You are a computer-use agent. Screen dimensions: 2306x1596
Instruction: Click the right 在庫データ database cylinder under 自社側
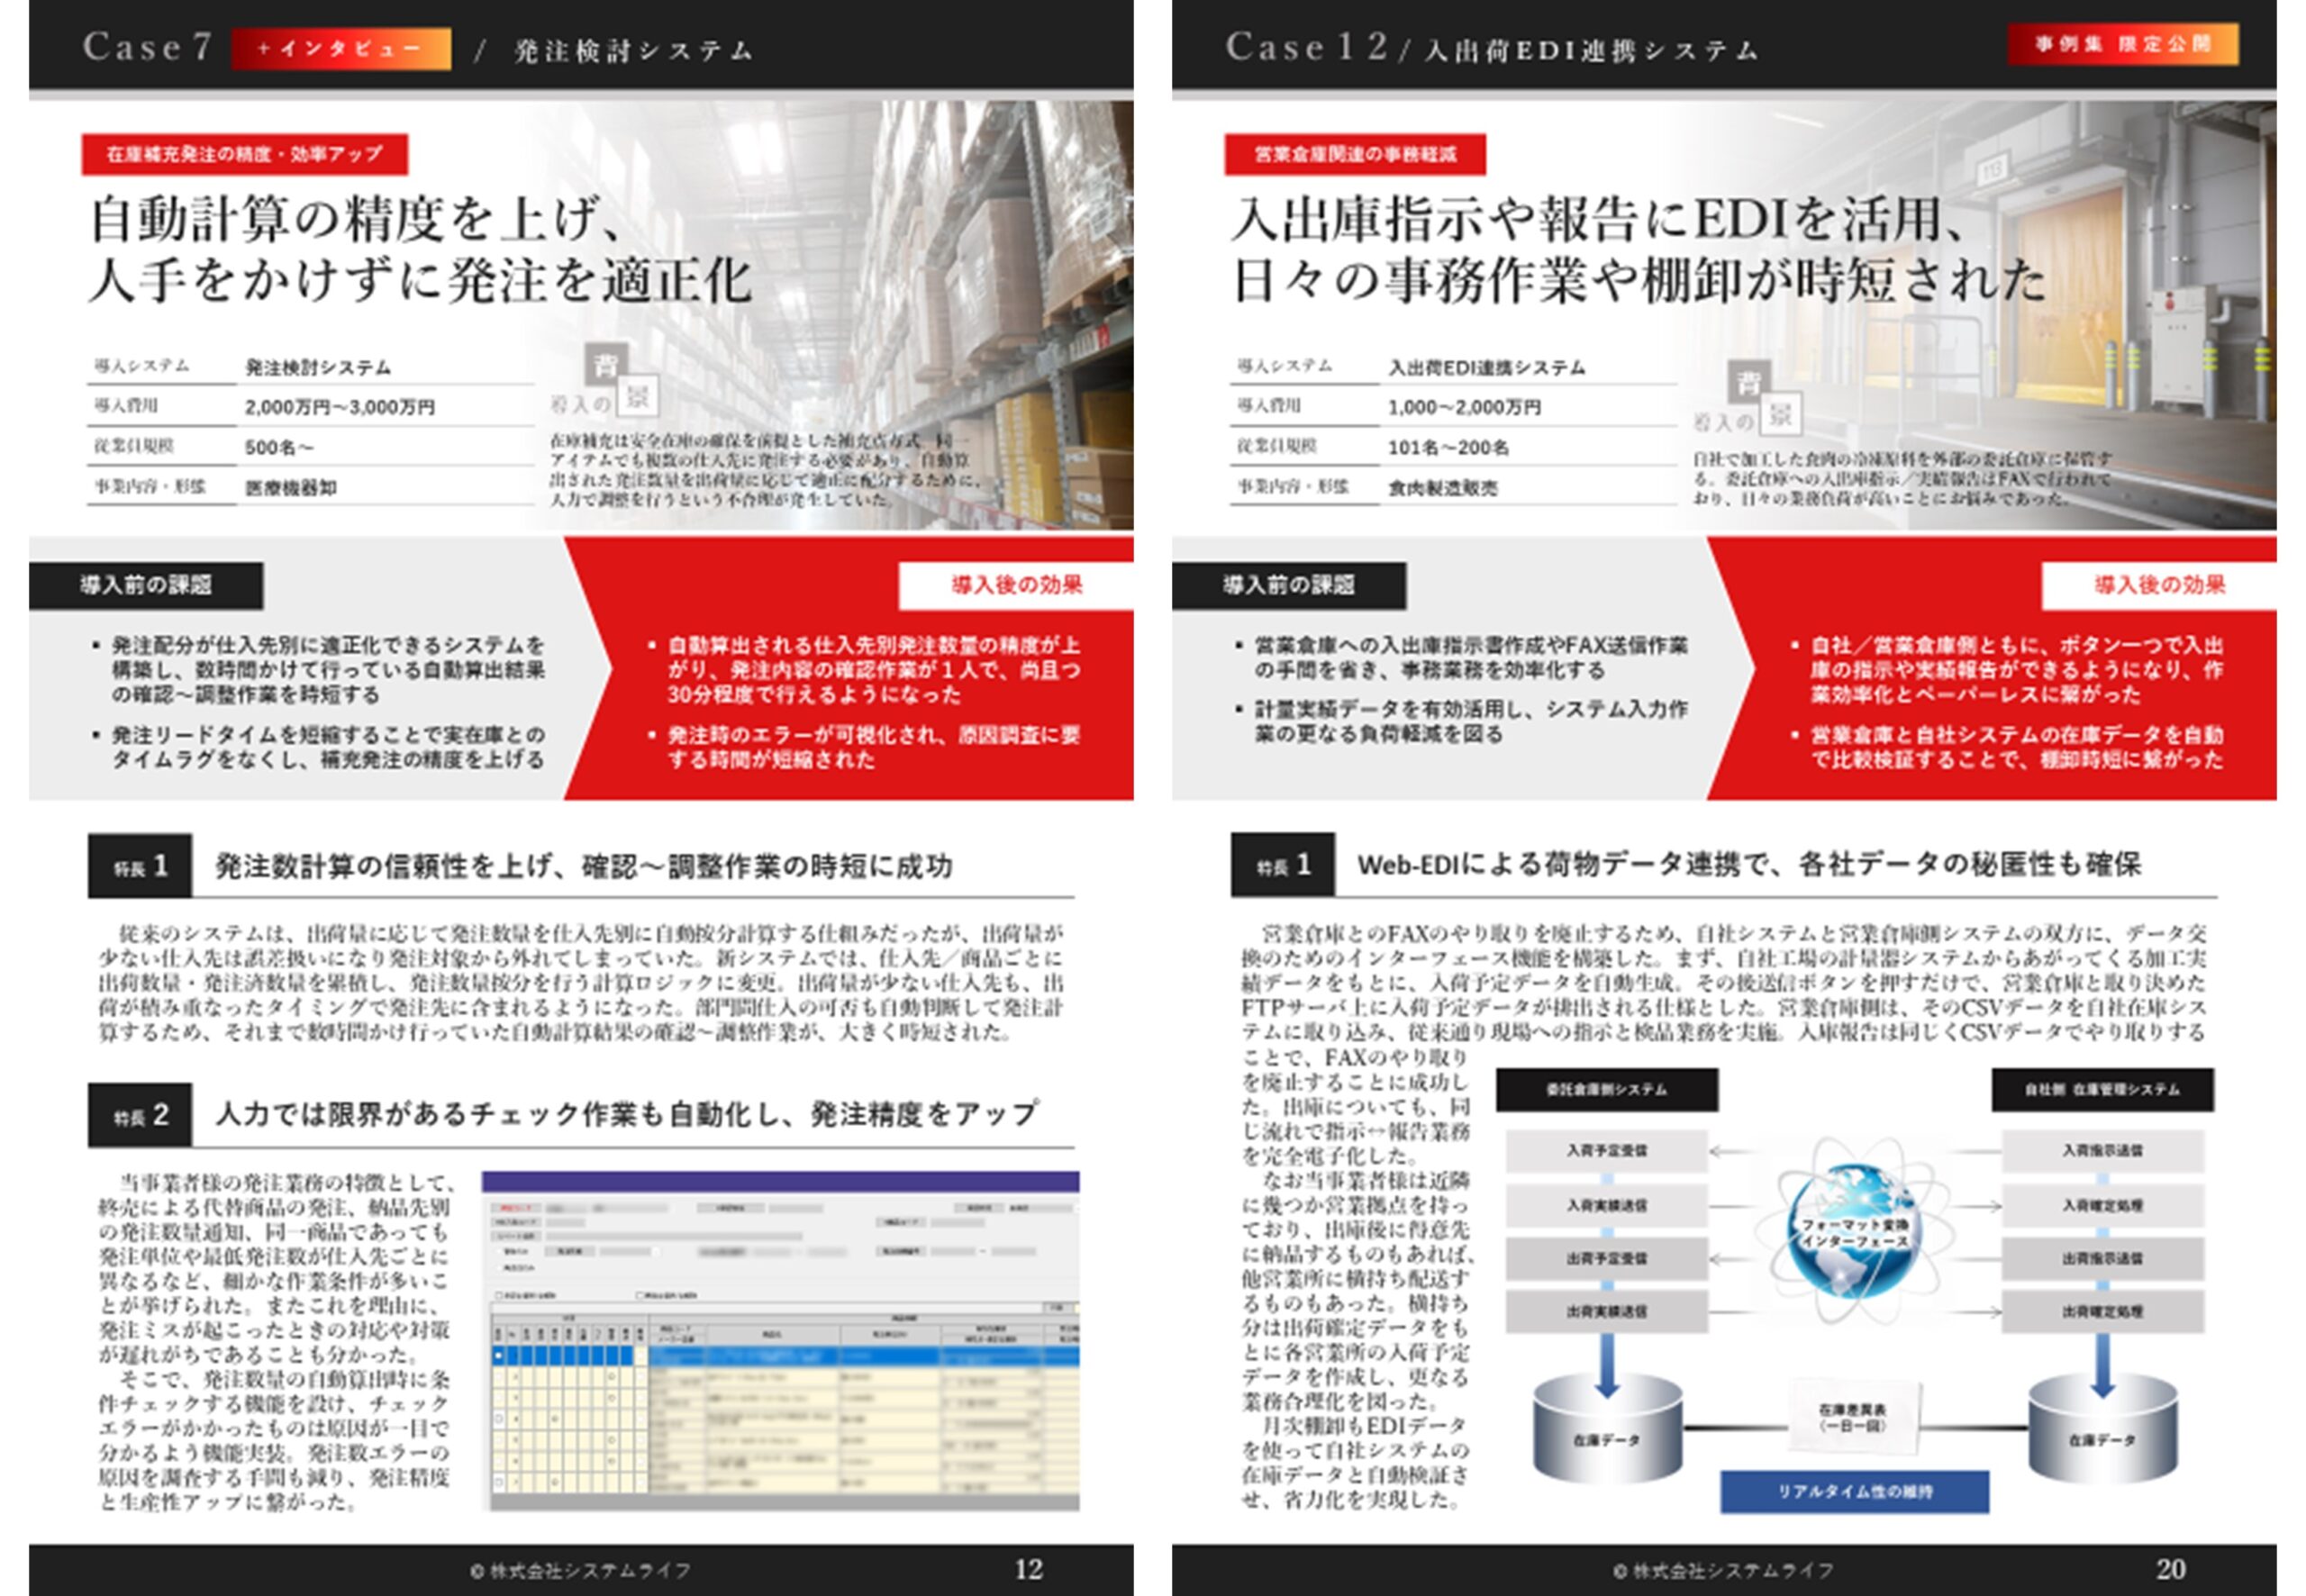point(2103,1428)
